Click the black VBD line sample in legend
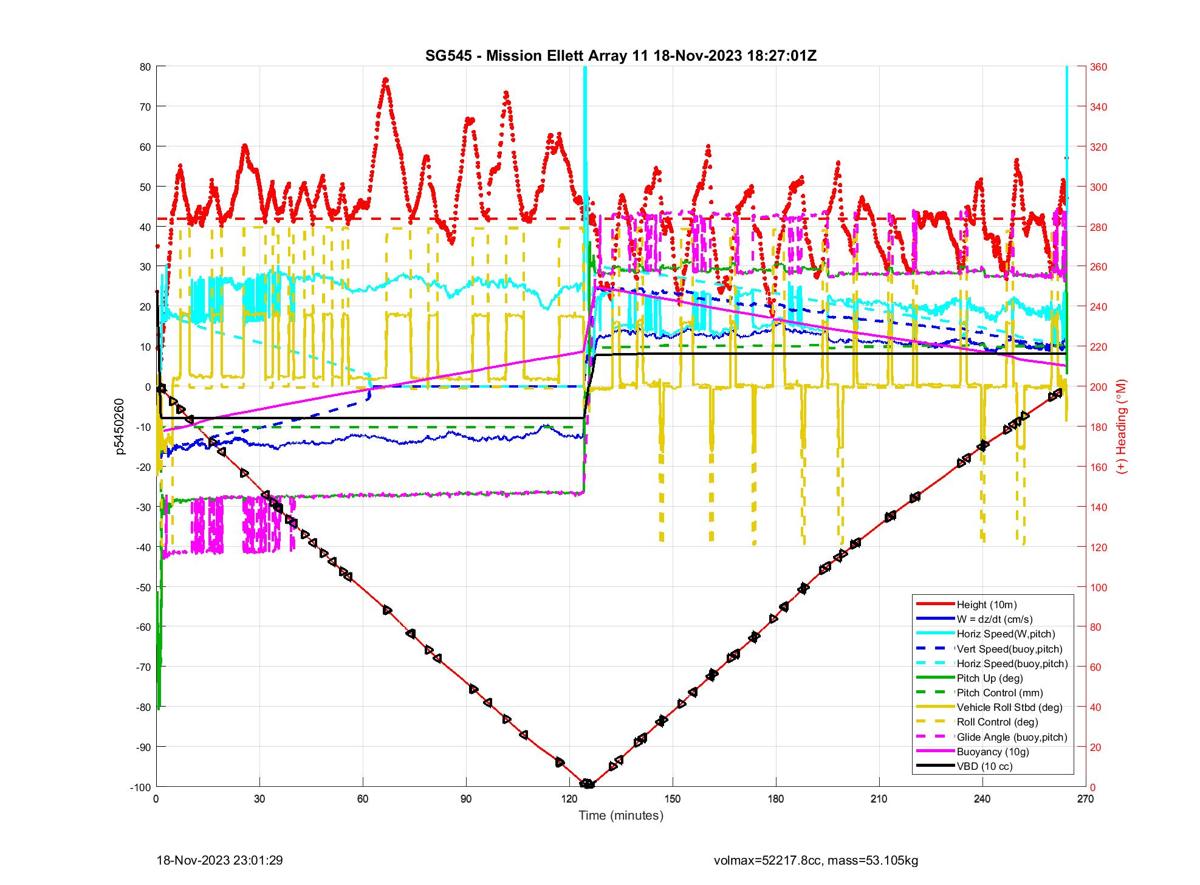1200x885 pixels. tap(934, 766)
